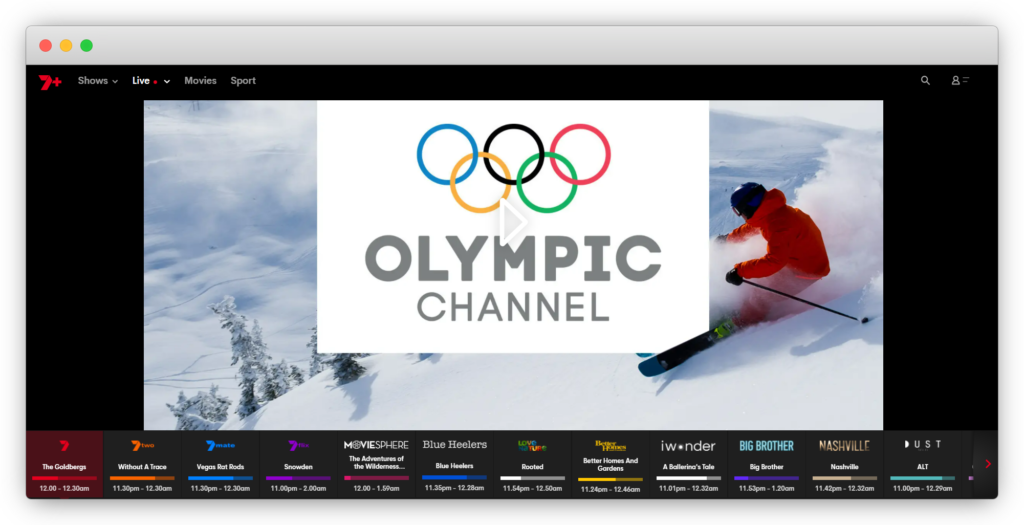1024x525 pixels.
Task: Select the Better Homes channel logo
Action: coord(610,445)
